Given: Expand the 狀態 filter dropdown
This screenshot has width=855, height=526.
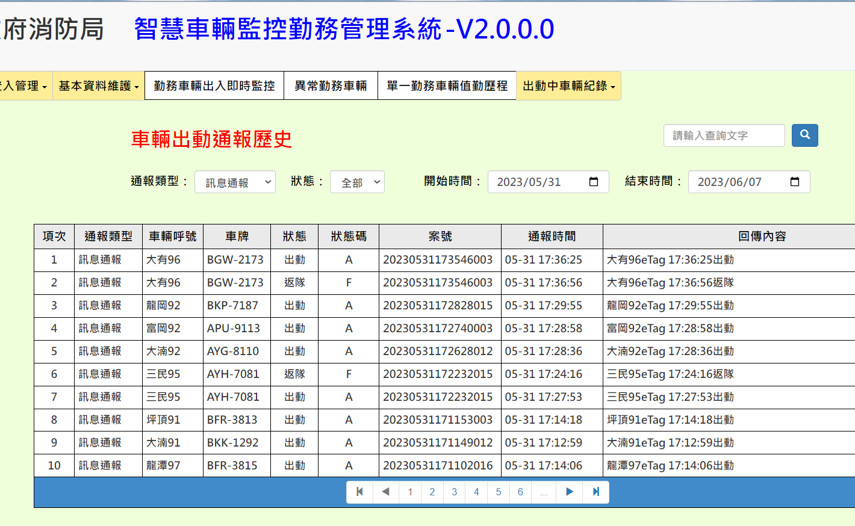Looking at the screenshot, I should coord(357,183).
